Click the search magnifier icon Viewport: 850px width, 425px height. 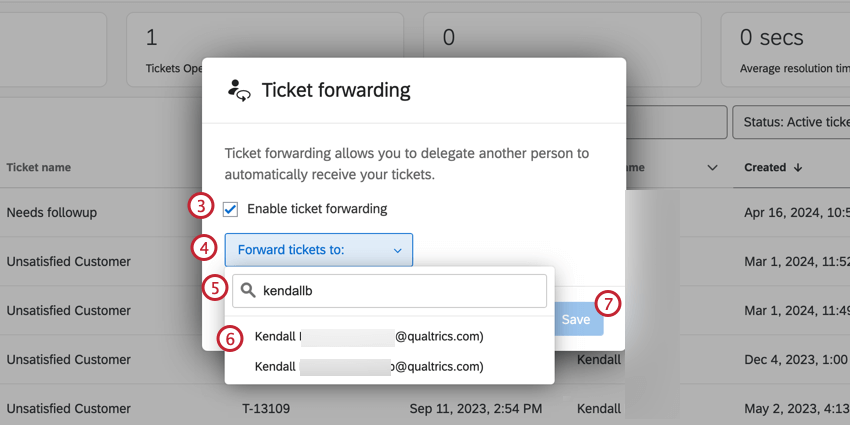(x=248, y=291)
